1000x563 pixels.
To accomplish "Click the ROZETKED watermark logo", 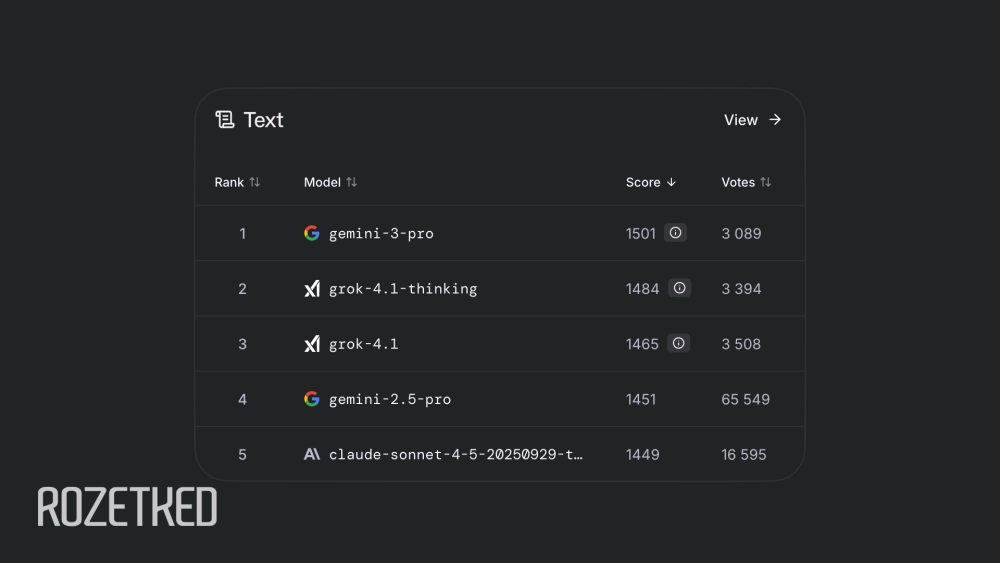I will click(127, 507).
